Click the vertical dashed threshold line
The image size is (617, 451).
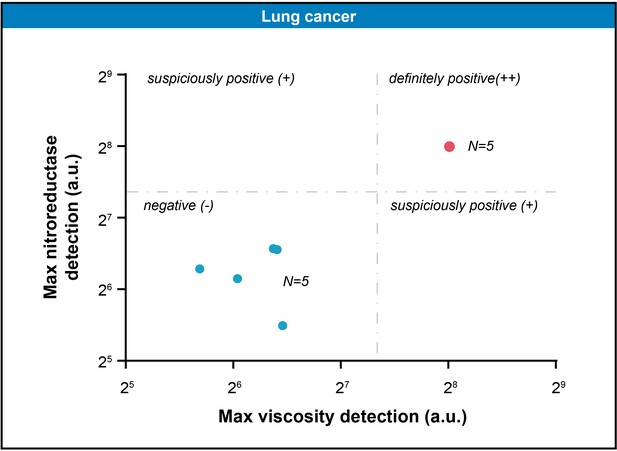pos(377,213)
